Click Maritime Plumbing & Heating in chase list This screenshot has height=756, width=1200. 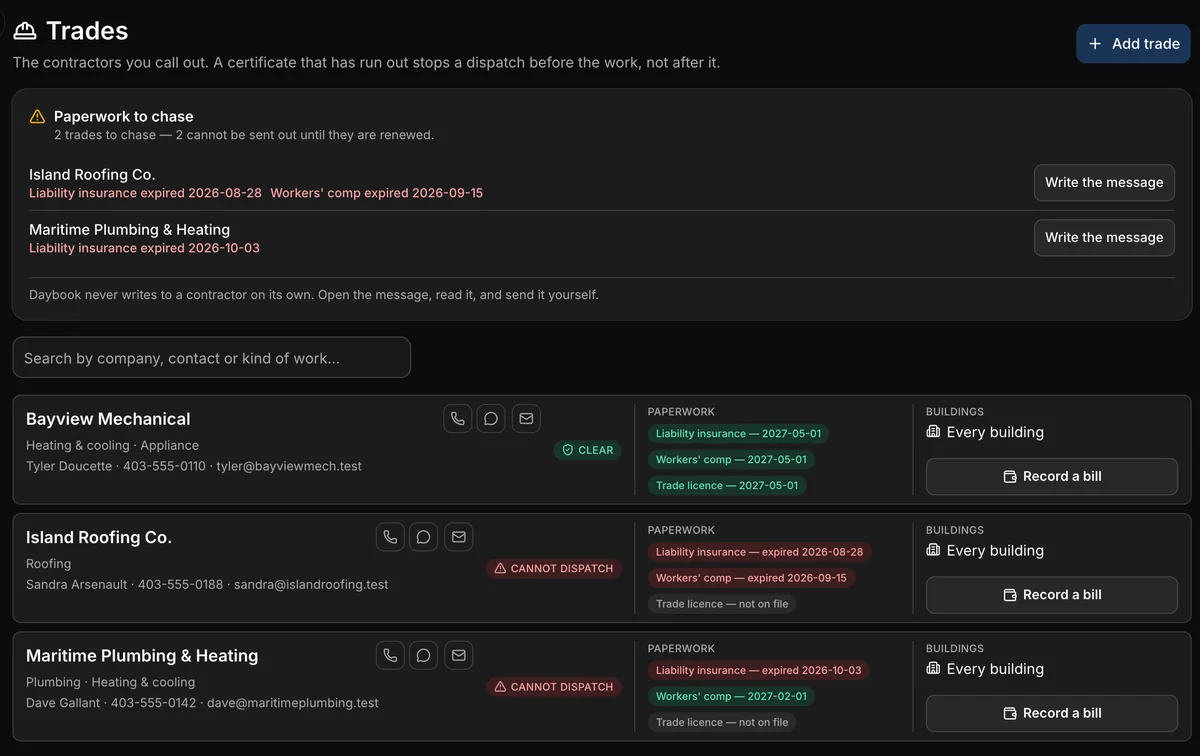129,230
